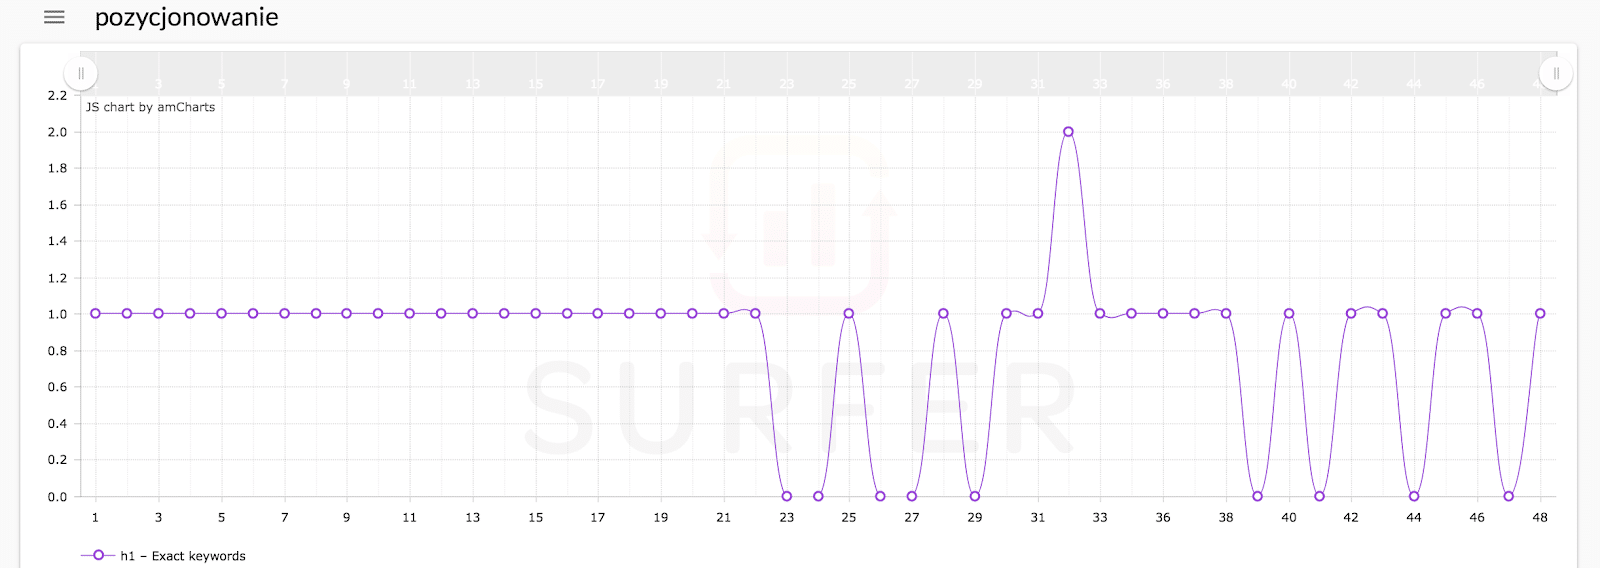Open the 'JS chart by amCharts' link
The image size is (1600, 568).
[x=150, y=107]
